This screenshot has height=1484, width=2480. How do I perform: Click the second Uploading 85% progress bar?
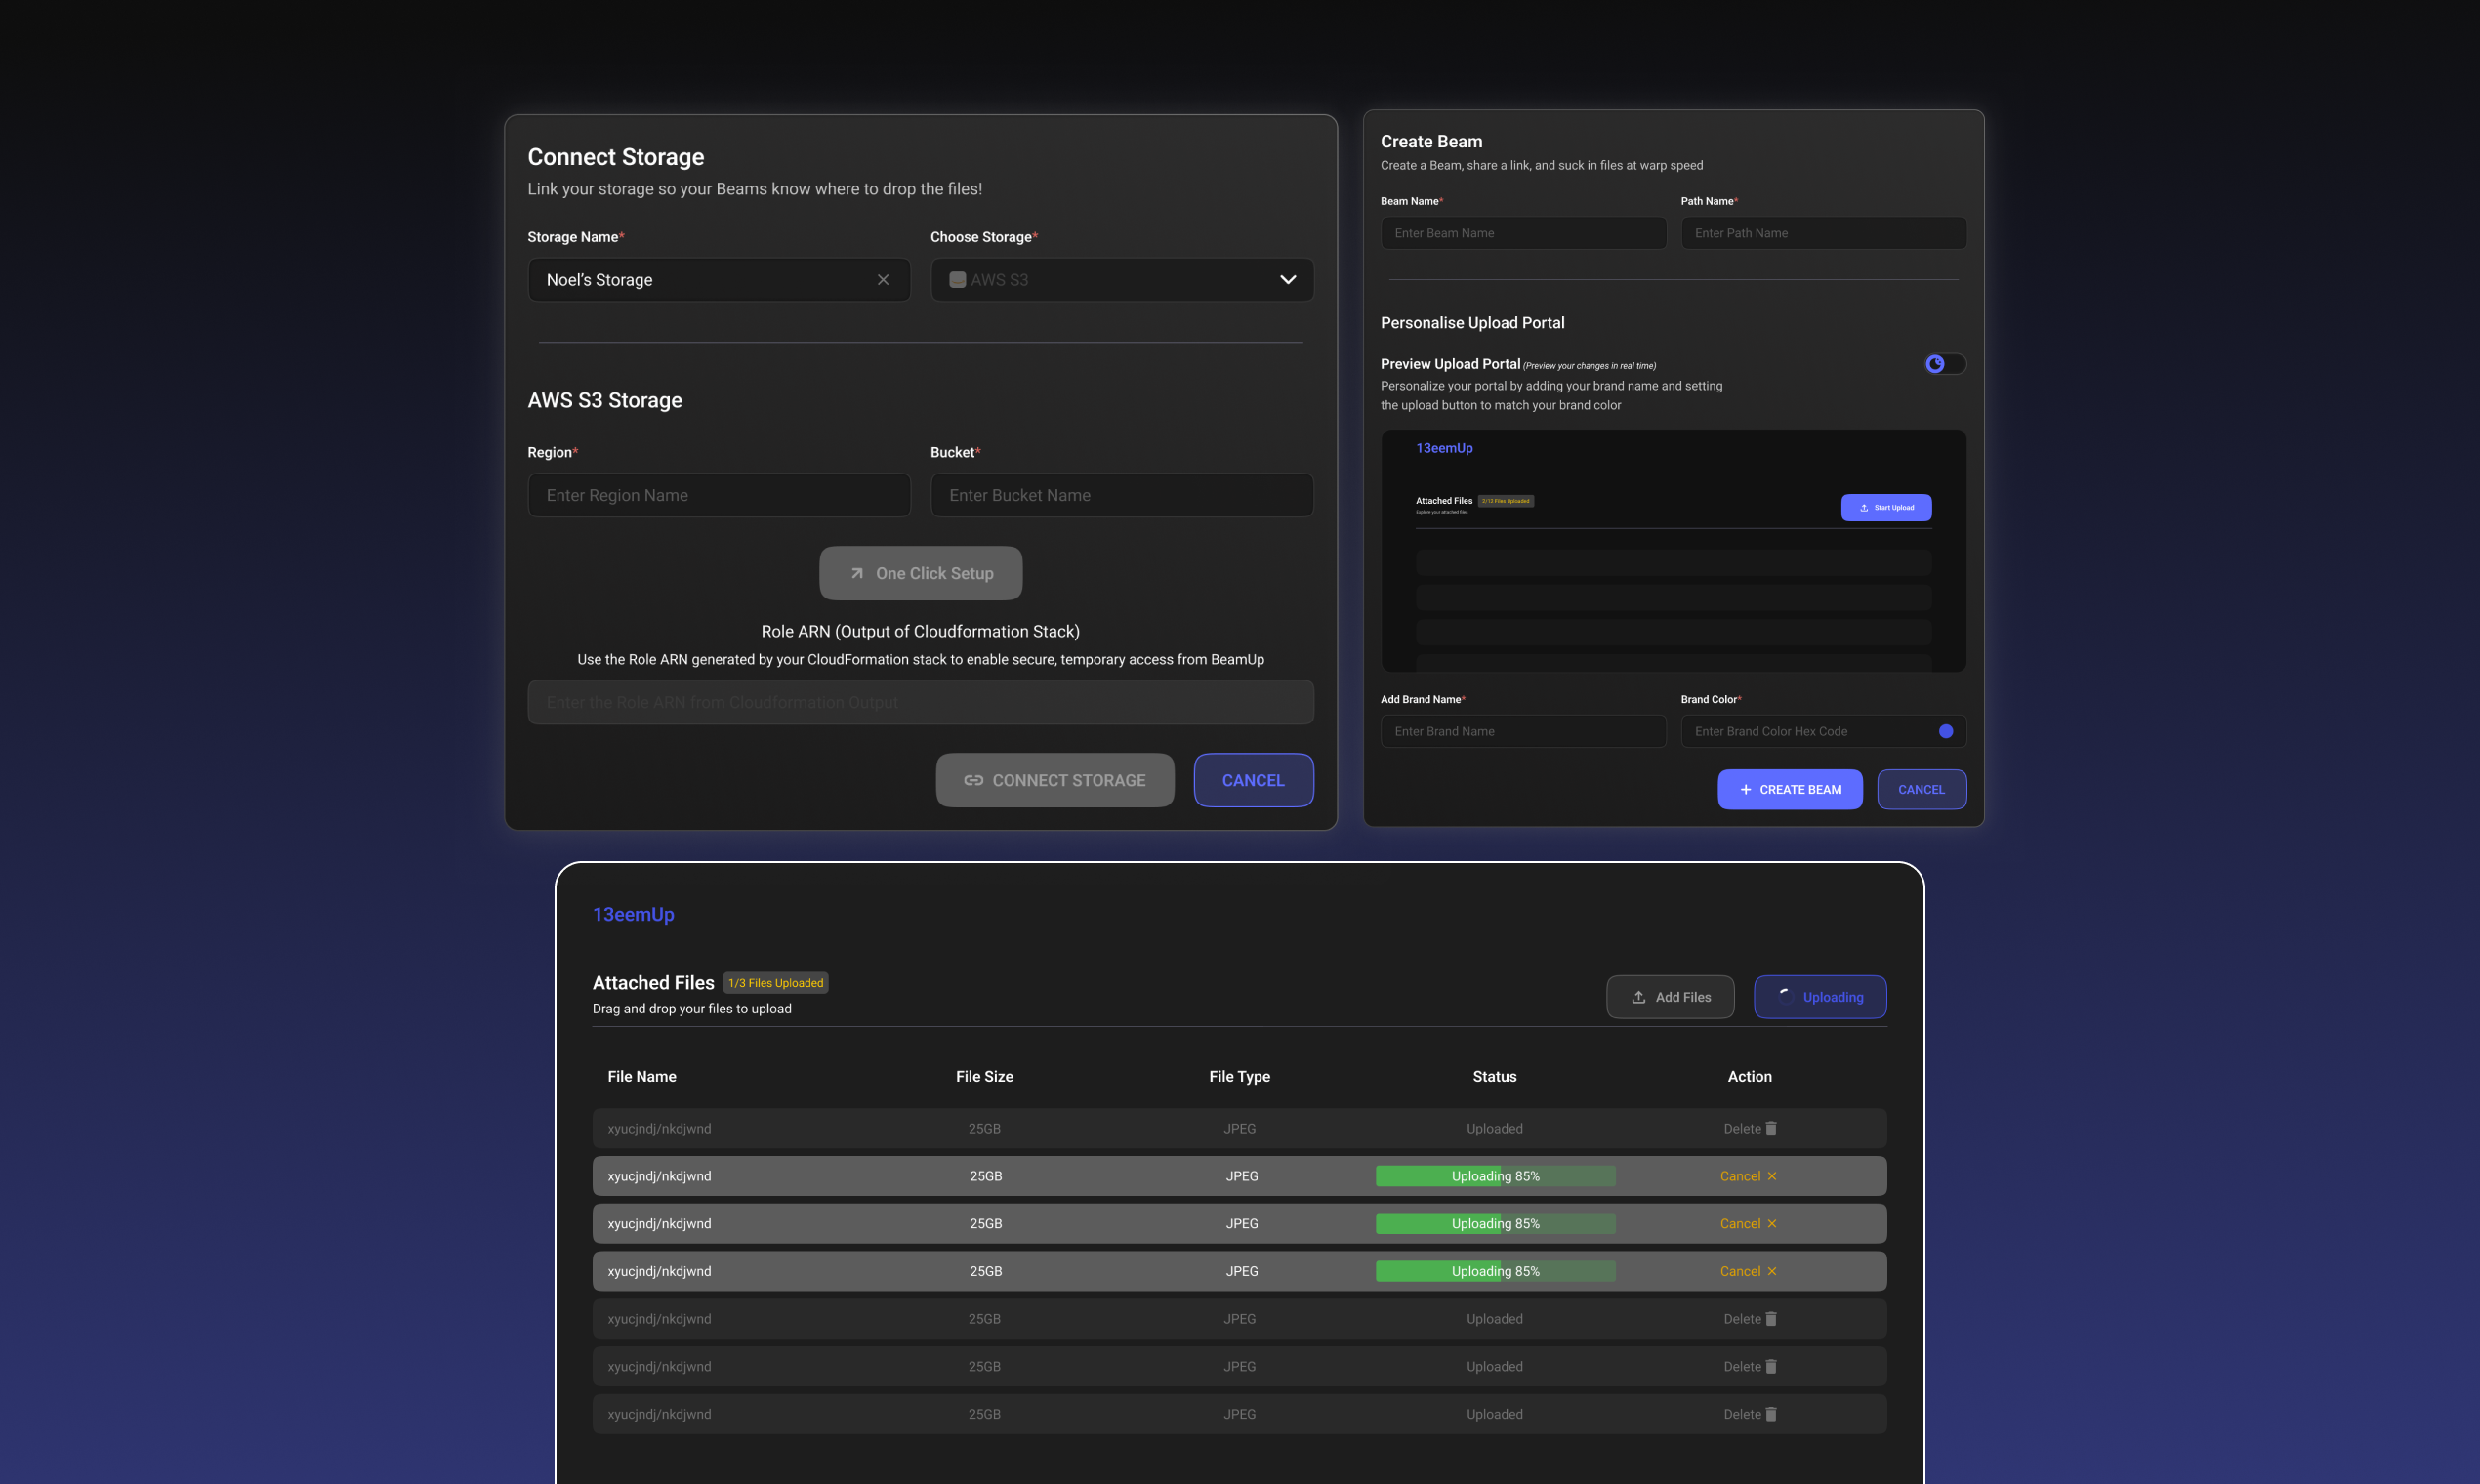[1495, 1224]
